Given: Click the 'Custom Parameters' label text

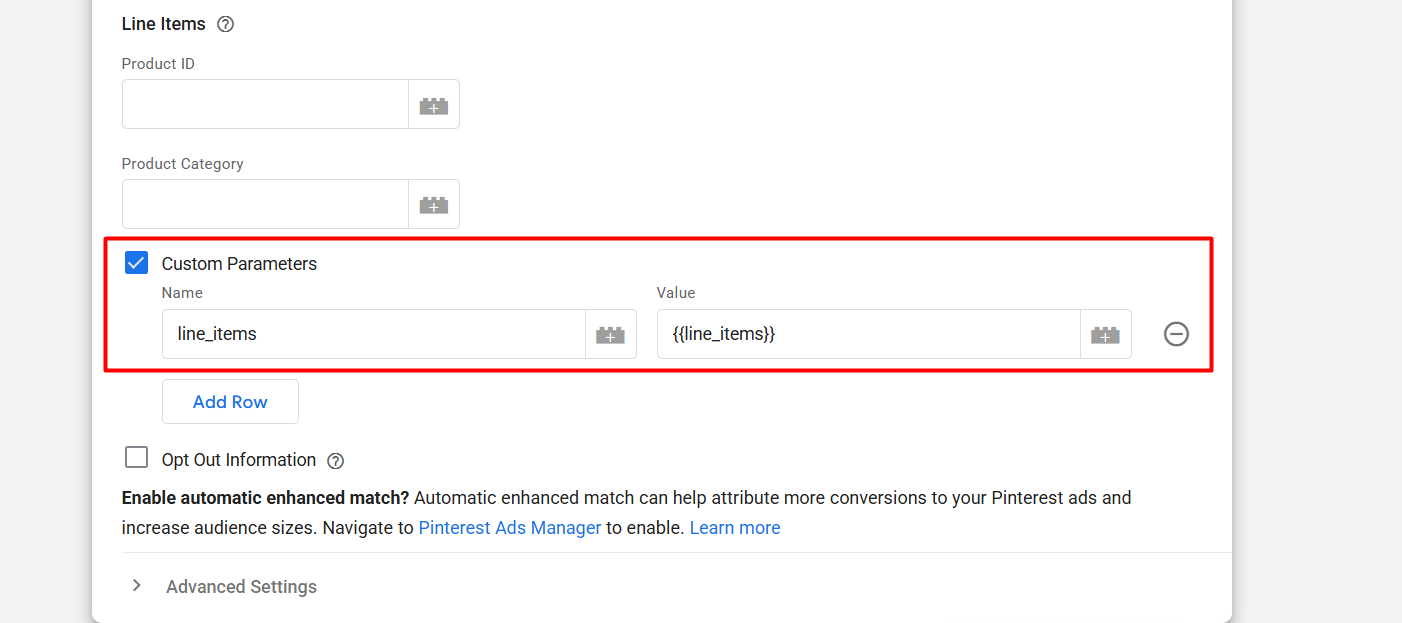Looking at the screenshot, I should 239,264.
